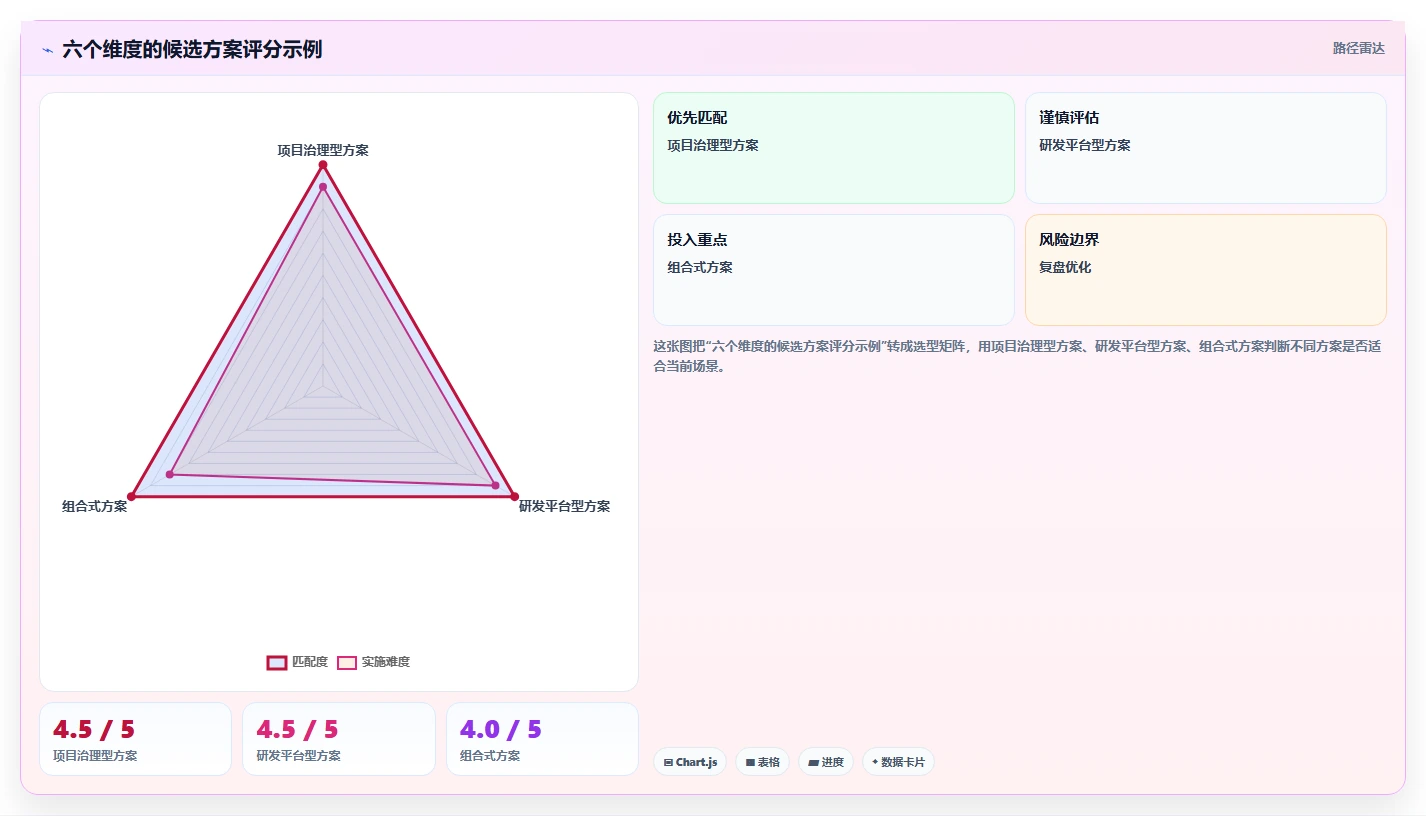Viewport: 1426px width, 816px height.
Task: Click the inner 实施难度 point near 项目治理型方案
Action: (323, 187)
